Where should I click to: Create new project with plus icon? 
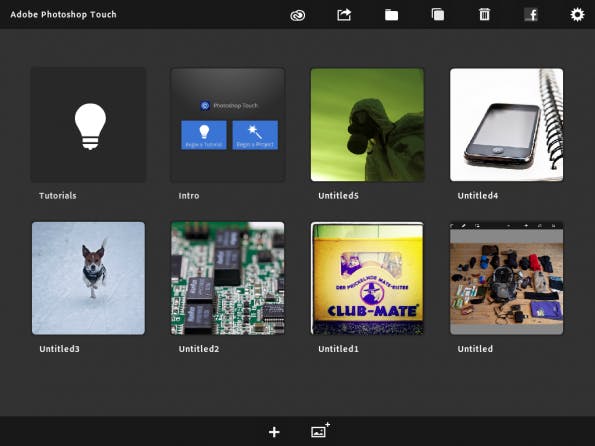(x=274, y=432)
